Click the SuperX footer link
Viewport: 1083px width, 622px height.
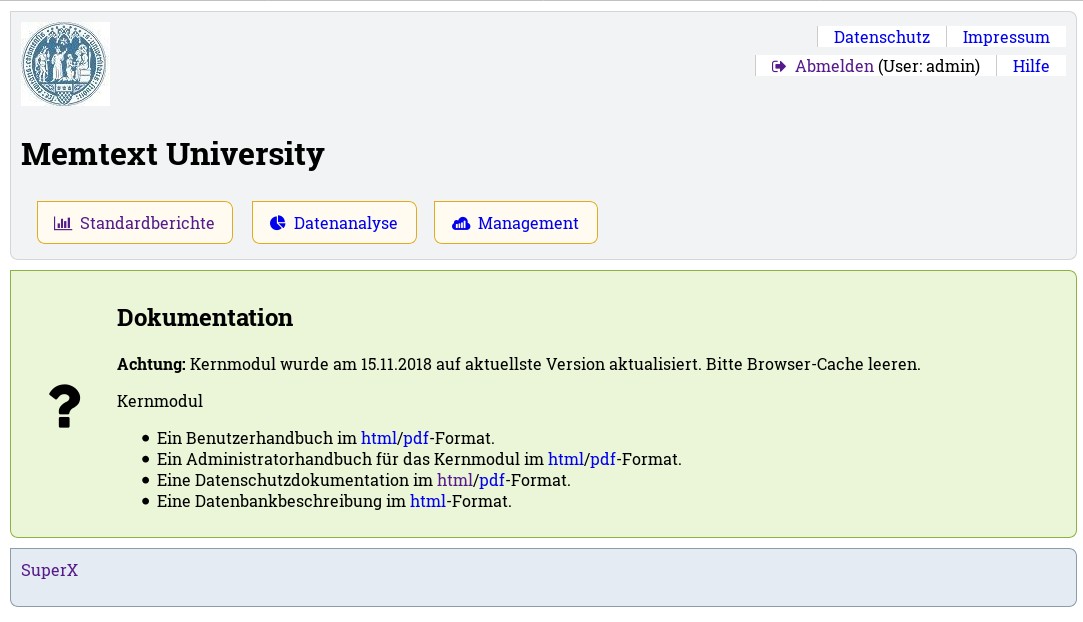pos(49,570)
